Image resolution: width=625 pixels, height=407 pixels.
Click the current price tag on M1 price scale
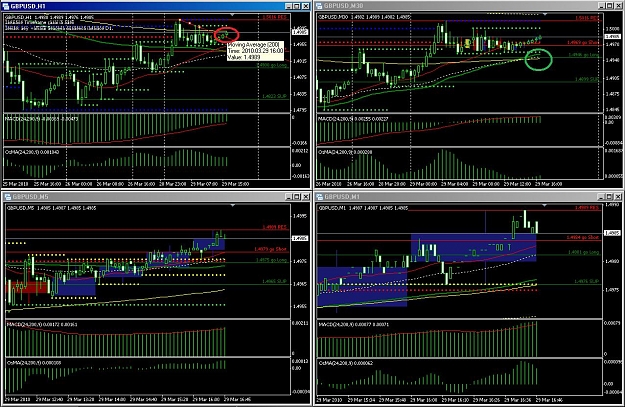click(612, 233)
